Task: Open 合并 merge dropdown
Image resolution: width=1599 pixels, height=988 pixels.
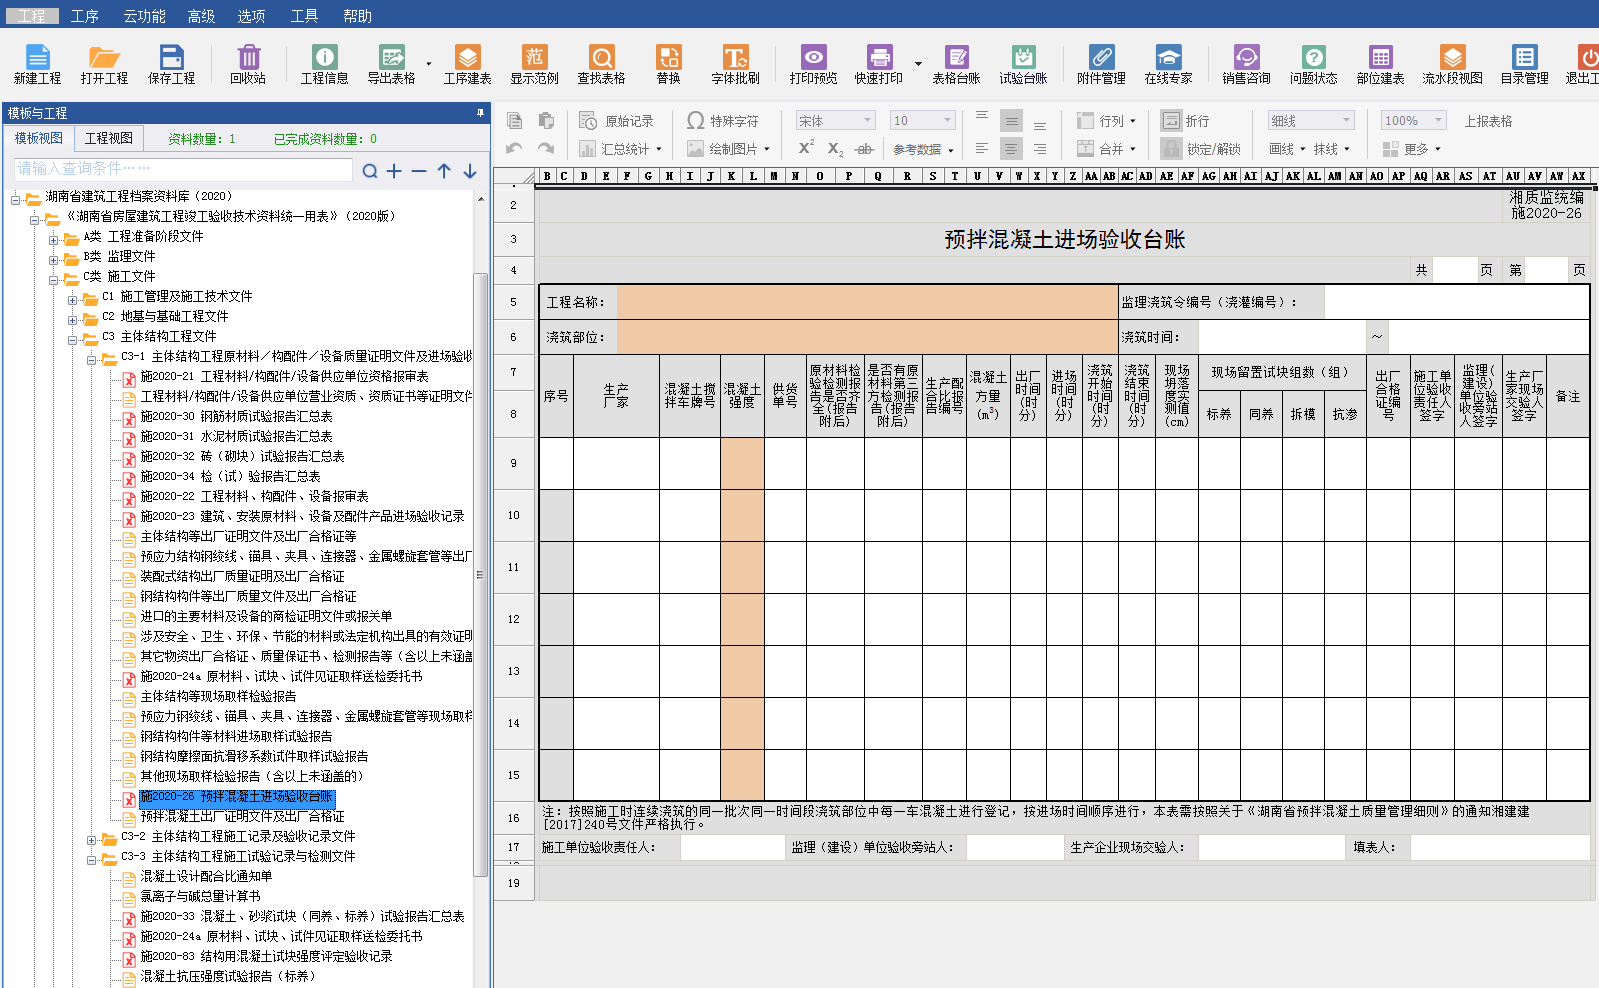Action: (1107, 149)
